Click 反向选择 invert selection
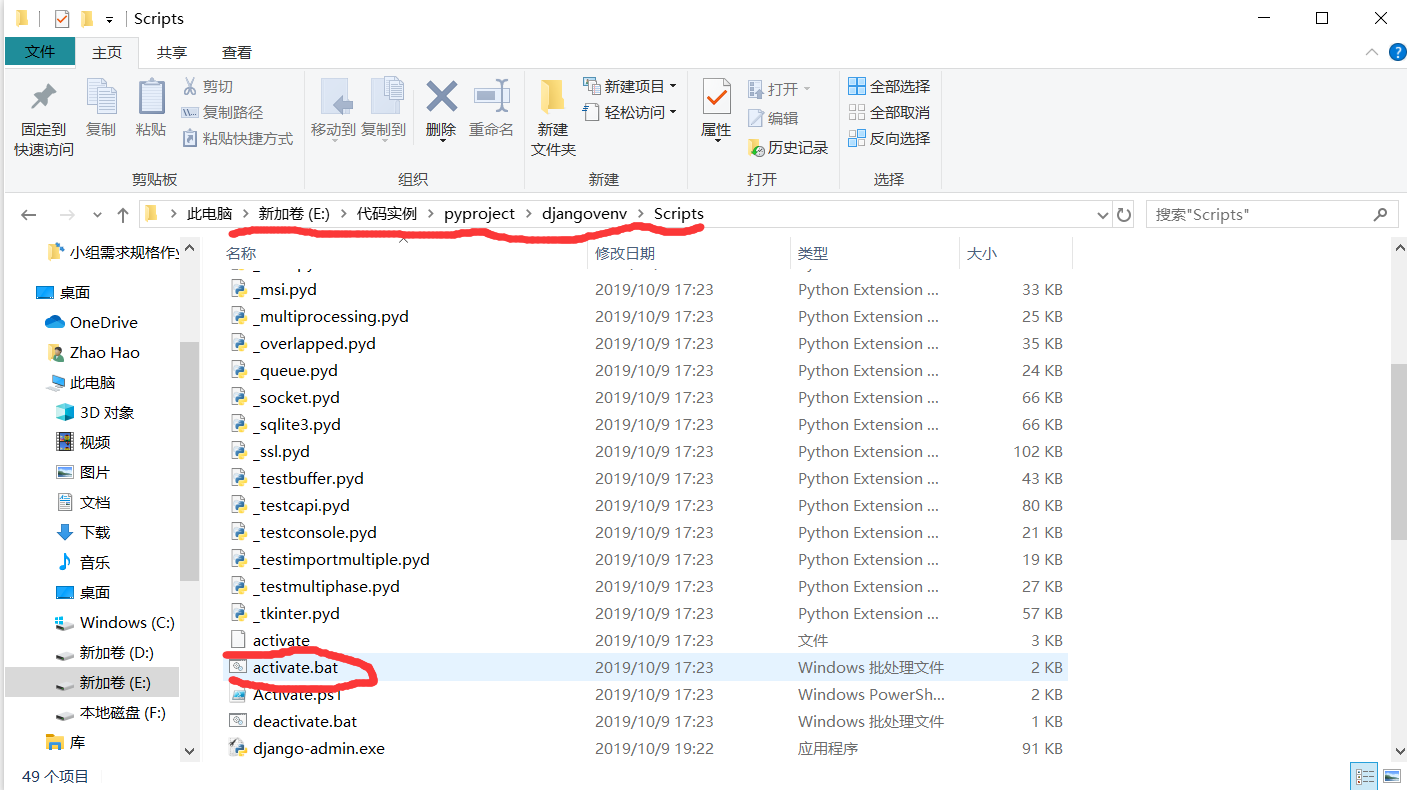The height and width of the screenshot is (790, 1407). coord(889,139)
